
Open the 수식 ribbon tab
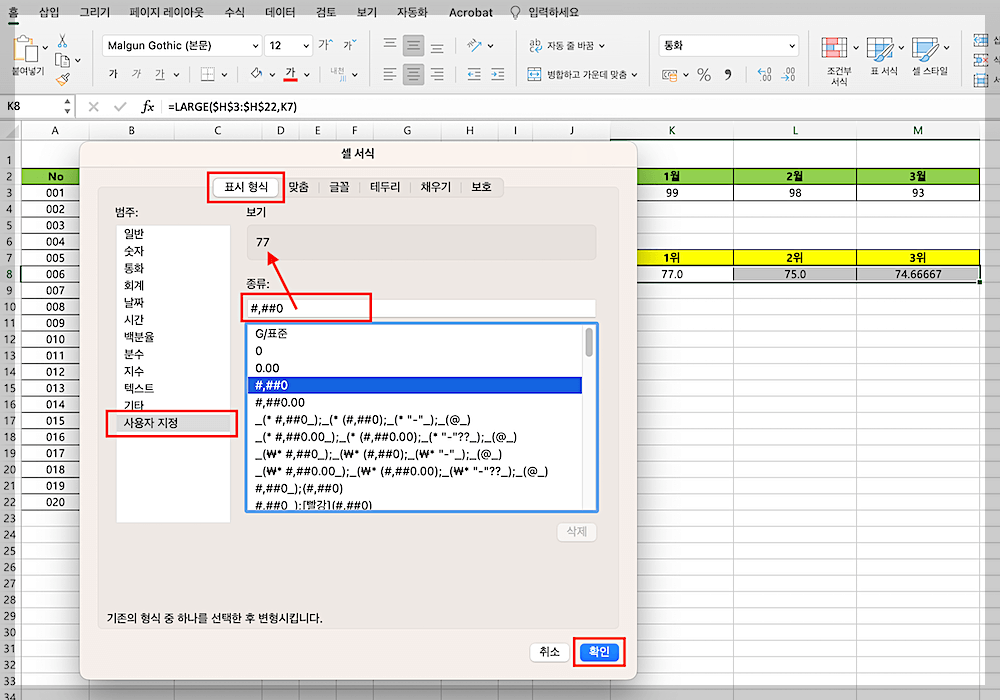(235, 12)
